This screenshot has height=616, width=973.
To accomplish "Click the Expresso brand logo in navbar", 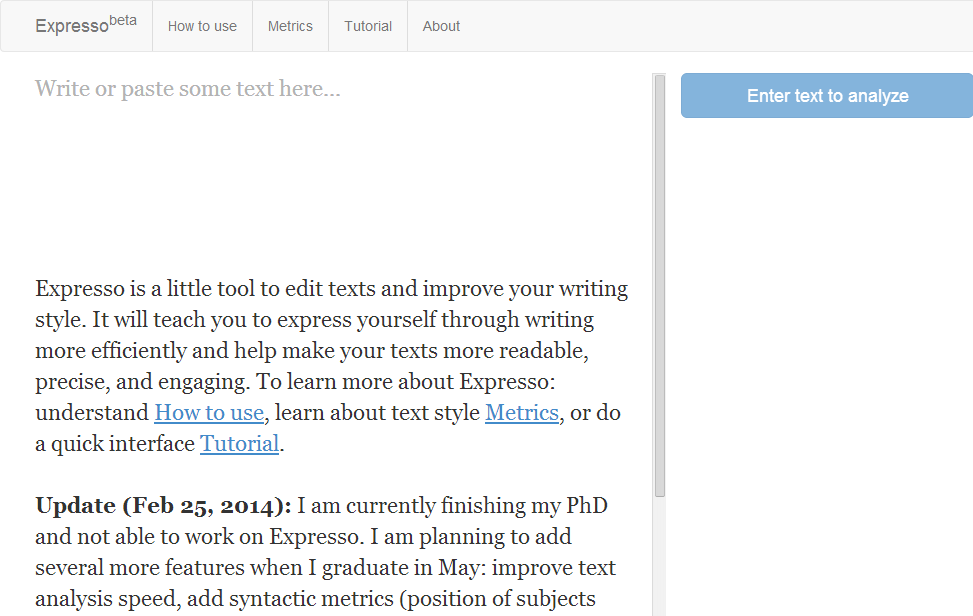I will coord(72,27).
